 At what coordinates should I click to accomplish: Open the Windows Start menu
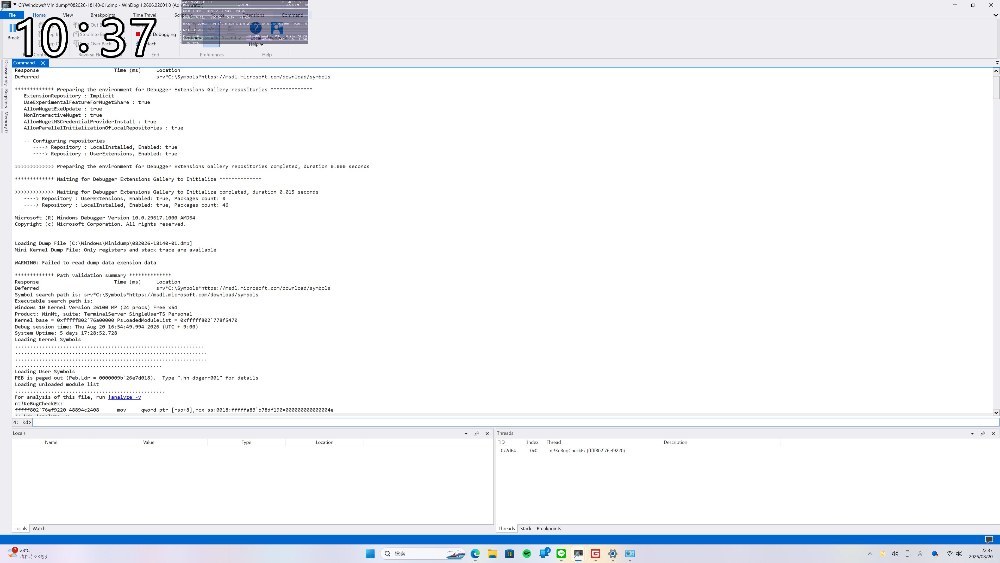370,553
